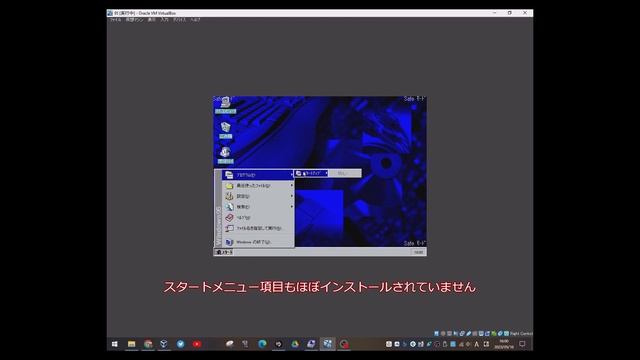Open Google Drive icon on host taskbar
Screen dimensions: 640x360
(295, 344)
